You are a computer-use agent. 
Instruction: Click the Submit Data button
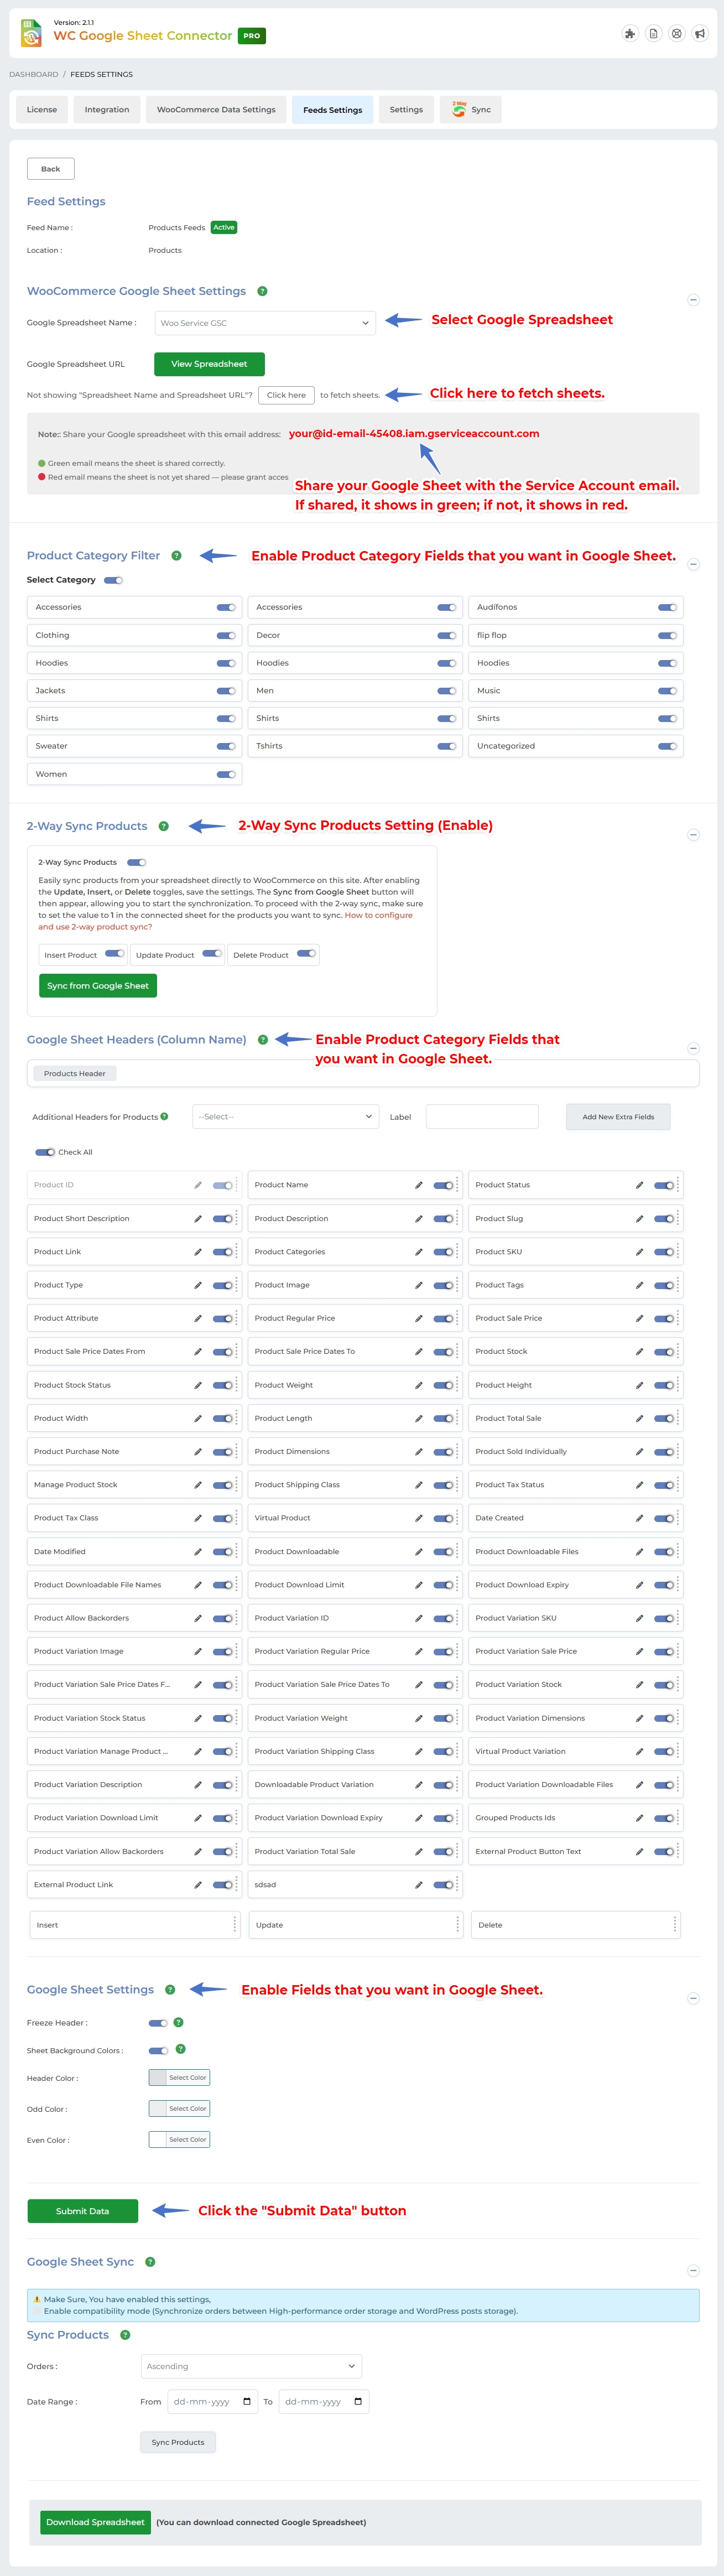pos(82,2211)
